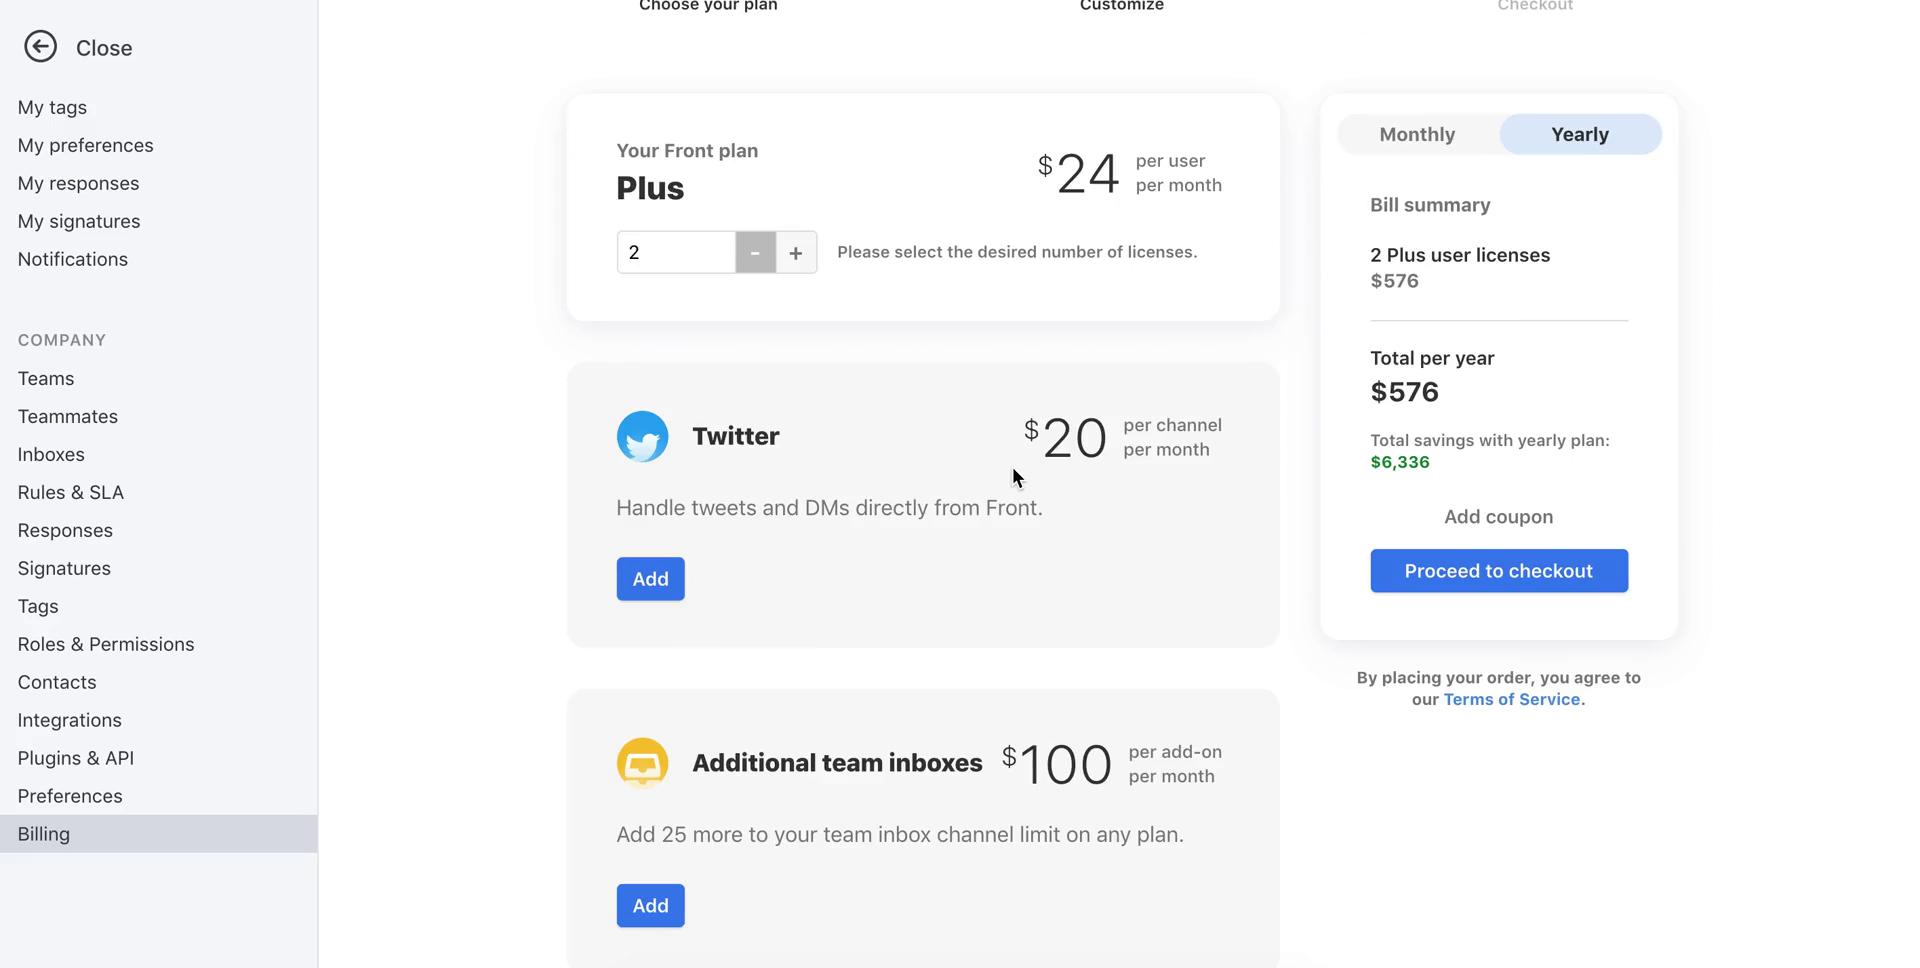Increase licenses with the plus button
The height and width of the screenshot is (968, 1920).
[796, 253]
